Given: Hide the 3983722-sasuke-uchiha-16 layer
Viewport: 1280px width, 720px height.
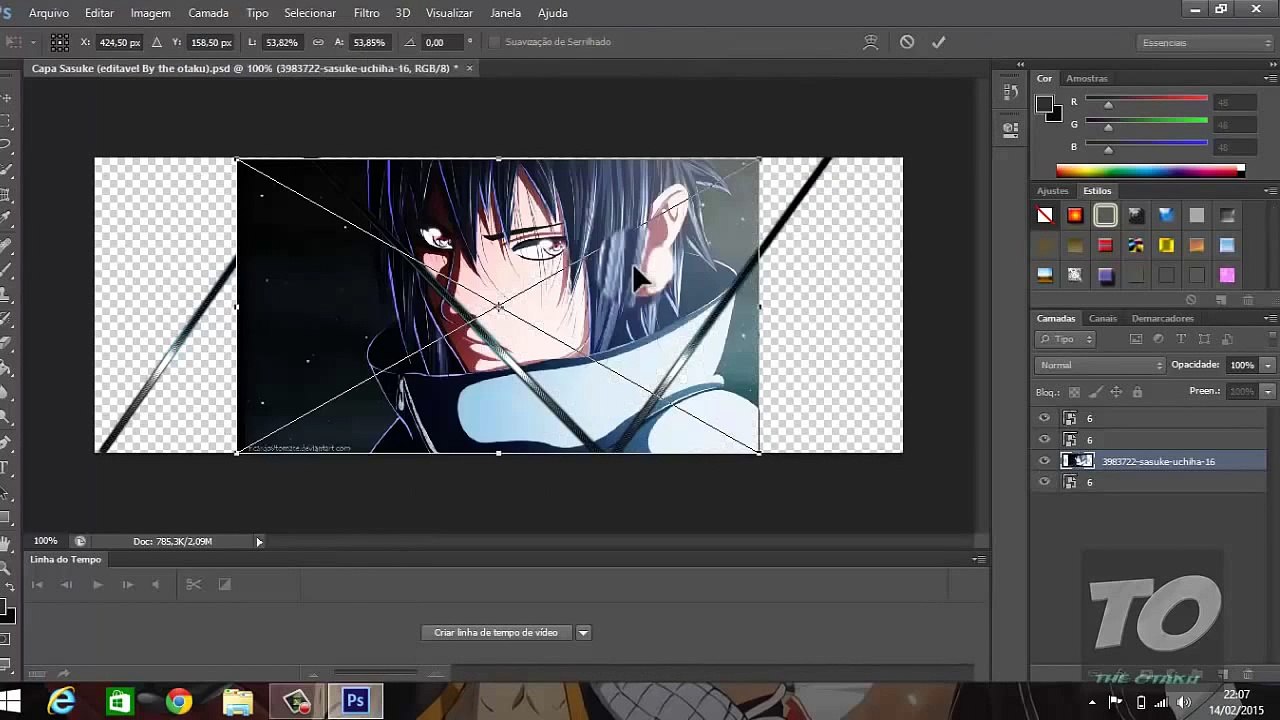Looking at the screenshot, I should 1045,461.
